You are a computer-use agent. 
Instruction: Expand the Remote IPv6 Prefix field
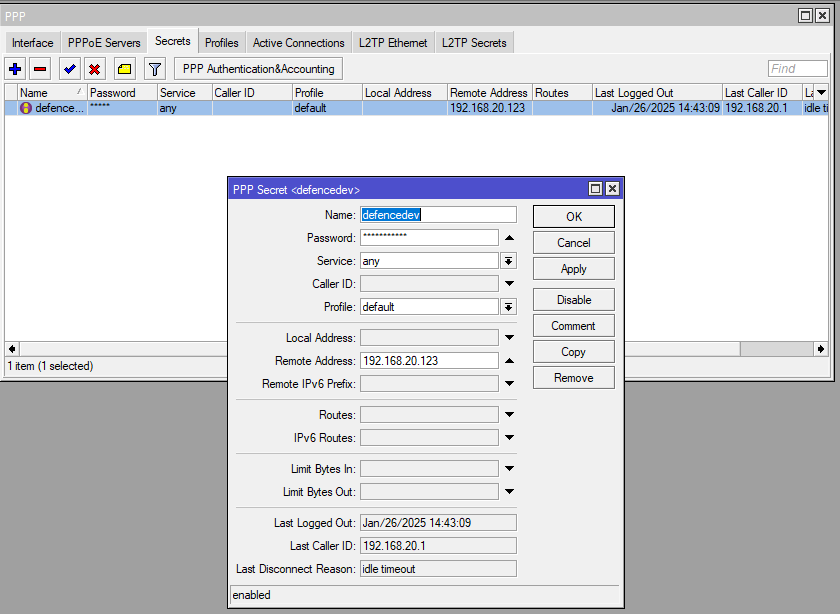pyautogui.click(x=509, y=384)
